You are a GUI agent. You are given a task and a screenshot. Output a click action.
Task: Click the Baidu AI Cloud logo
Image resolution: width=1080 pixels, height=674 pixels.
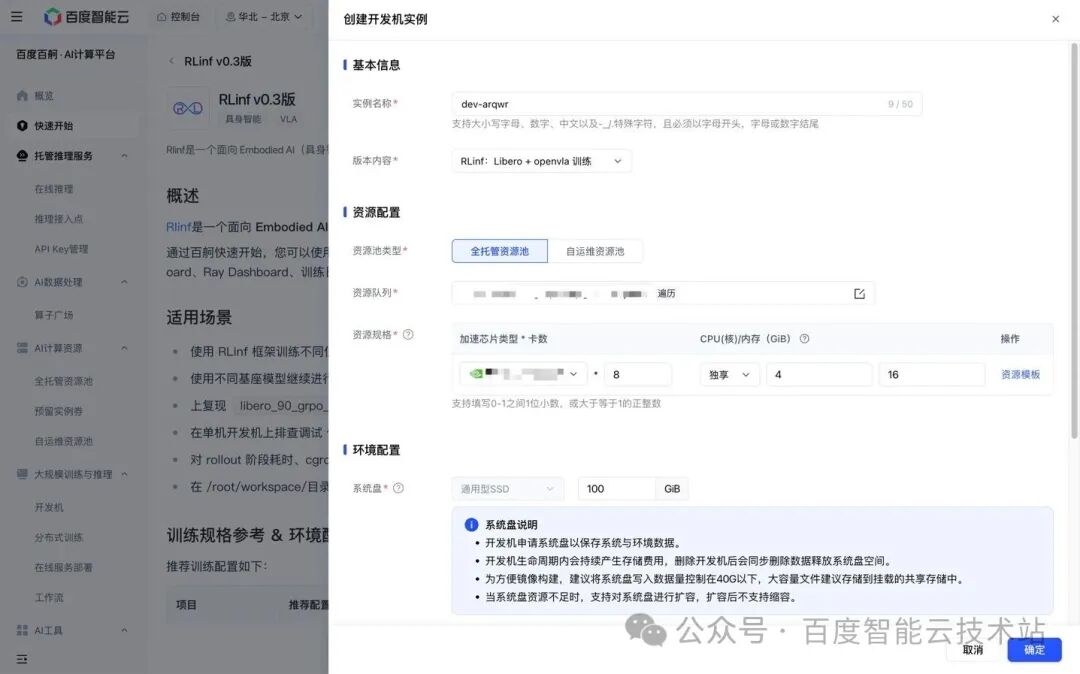pyautogui.click(x=86, y=17)
